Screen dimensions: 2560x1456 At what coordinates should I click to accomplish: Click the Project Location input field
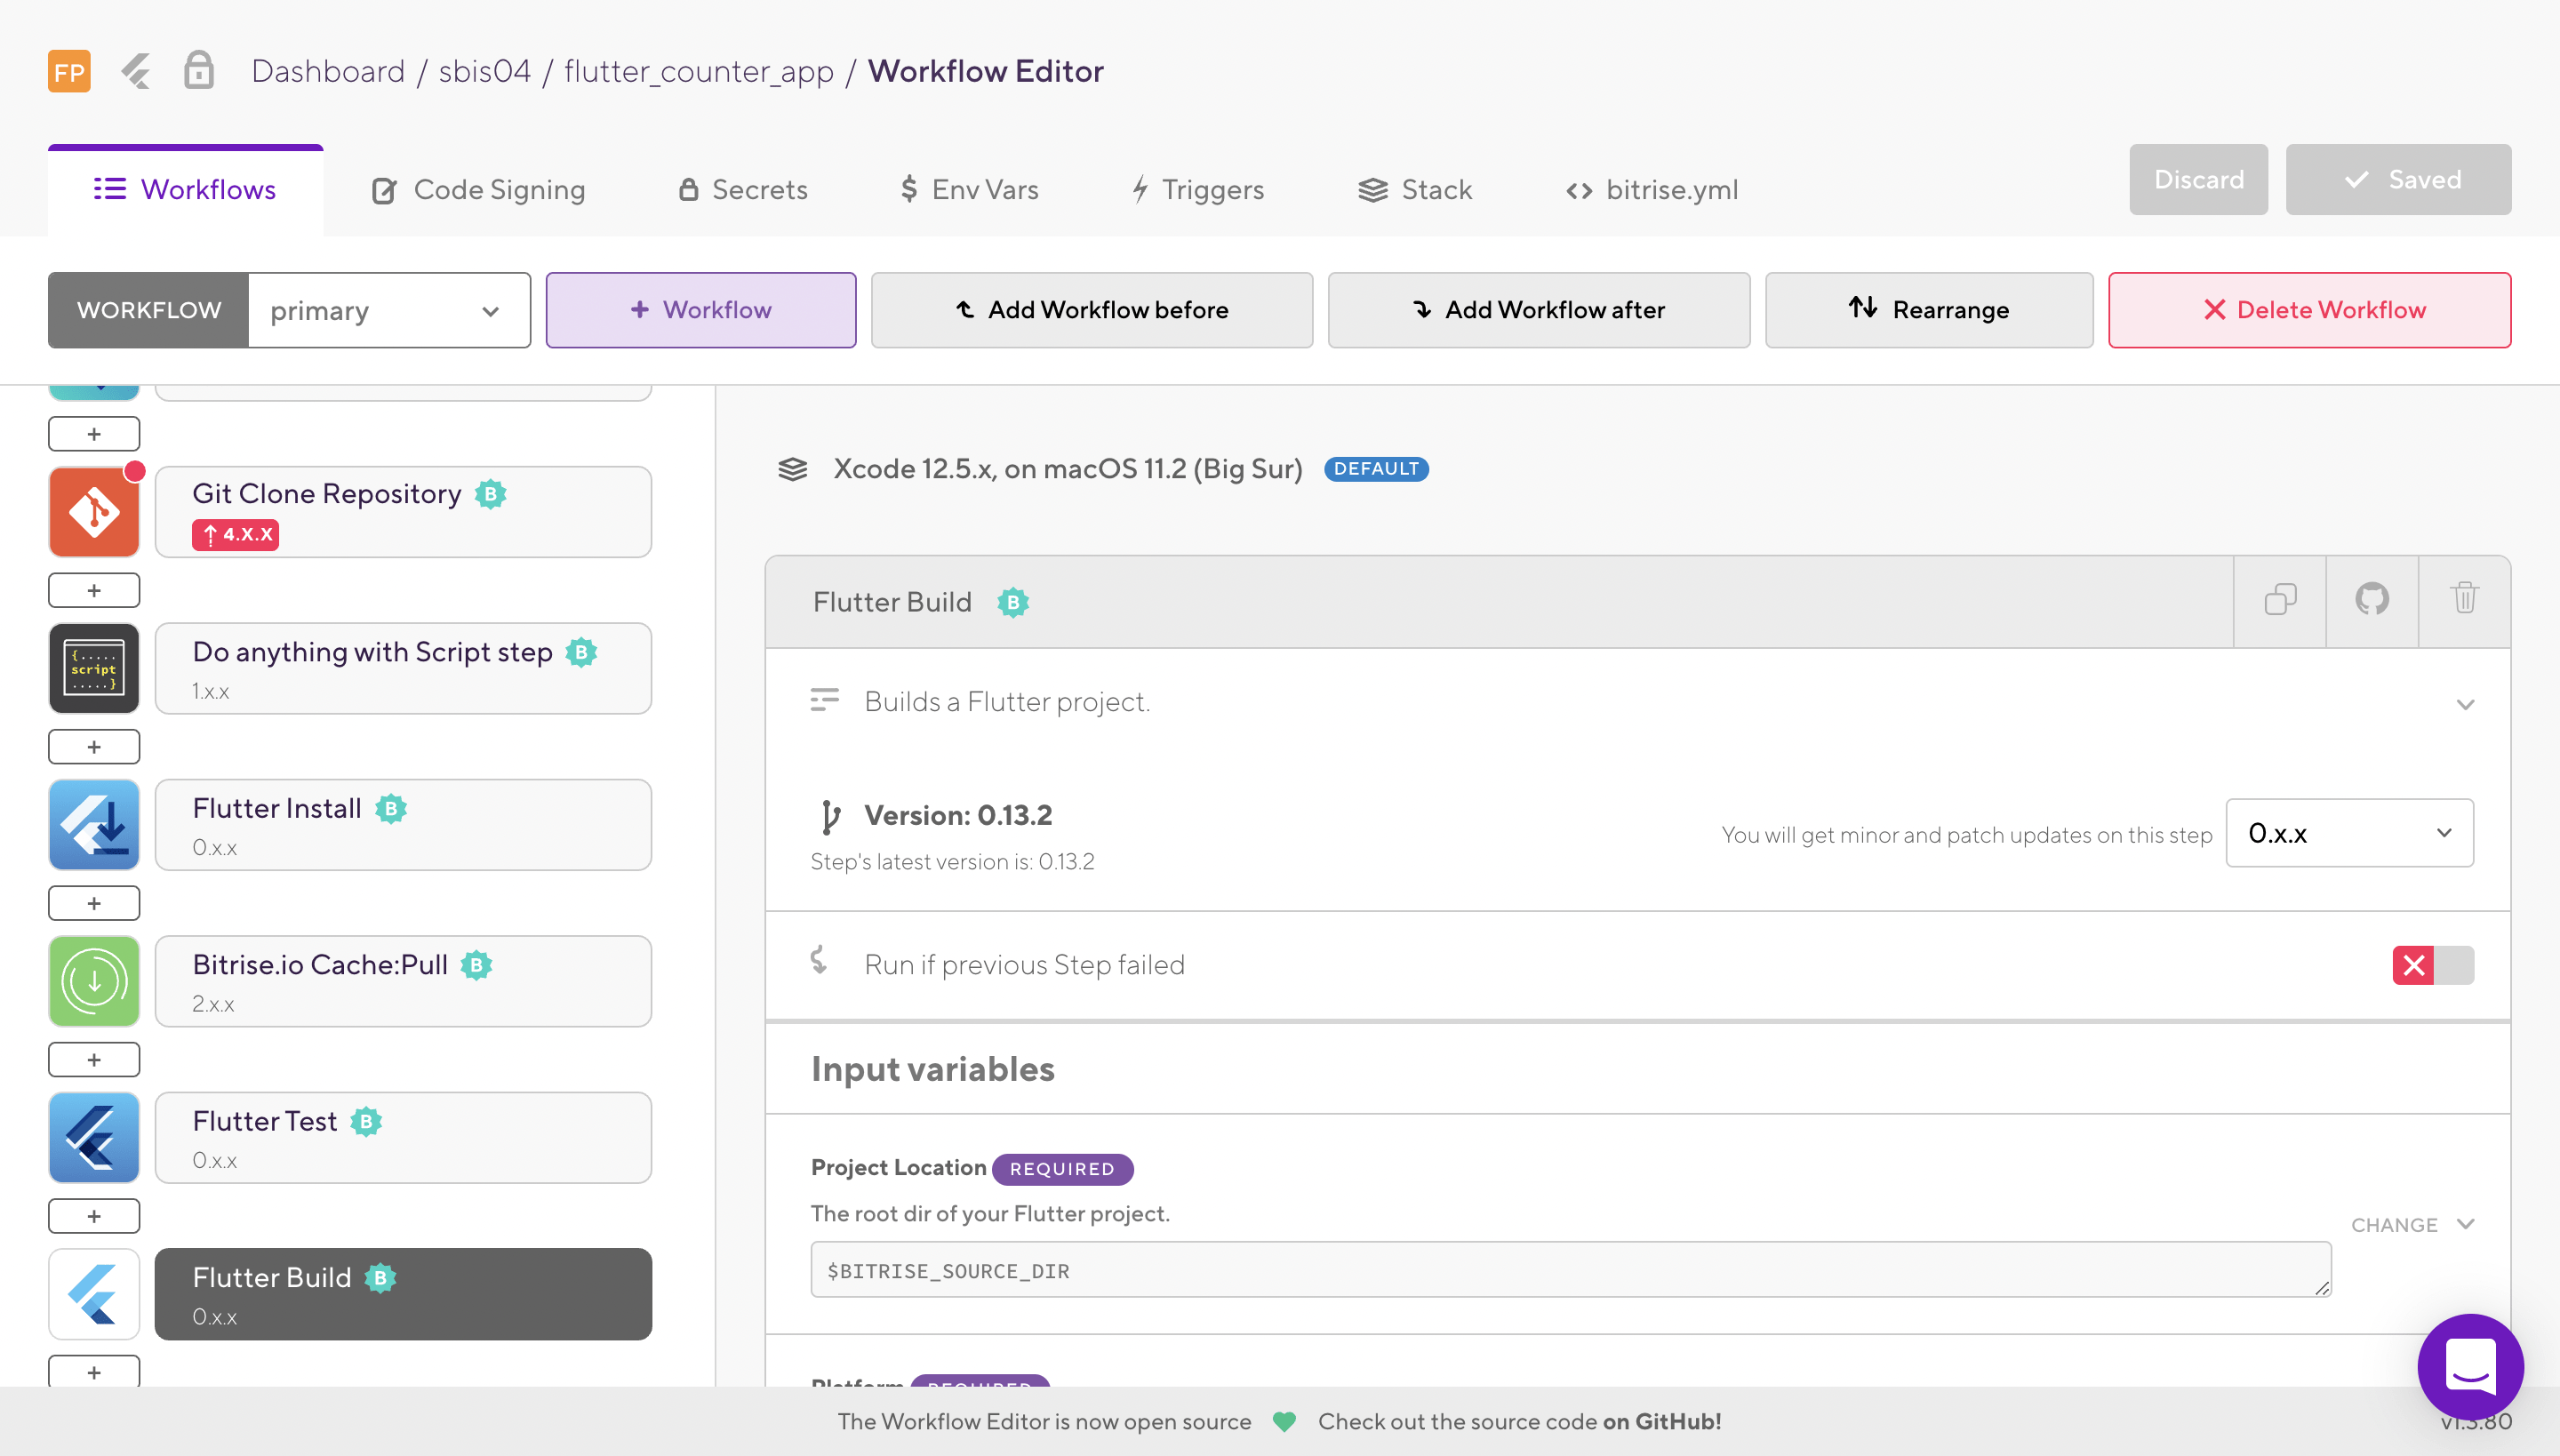(1570, 1270)
